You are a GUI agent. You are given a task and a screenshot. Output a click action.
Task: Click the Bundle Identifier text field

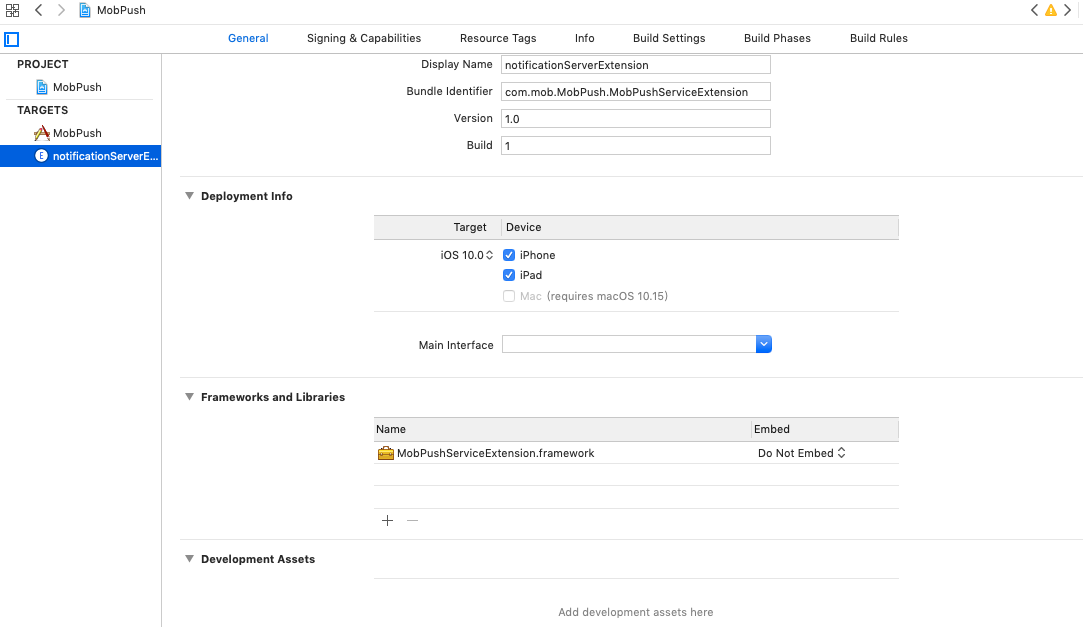pos(636,91)
